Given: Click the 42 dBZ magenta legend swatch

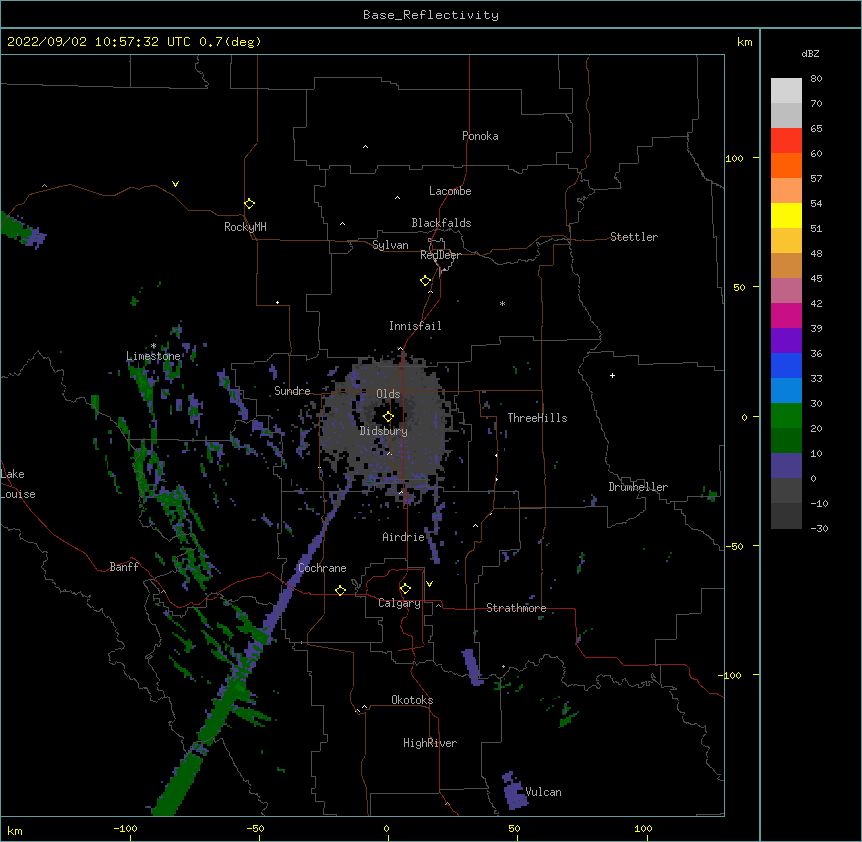Looking at the screenshot, I should point(786,315).
